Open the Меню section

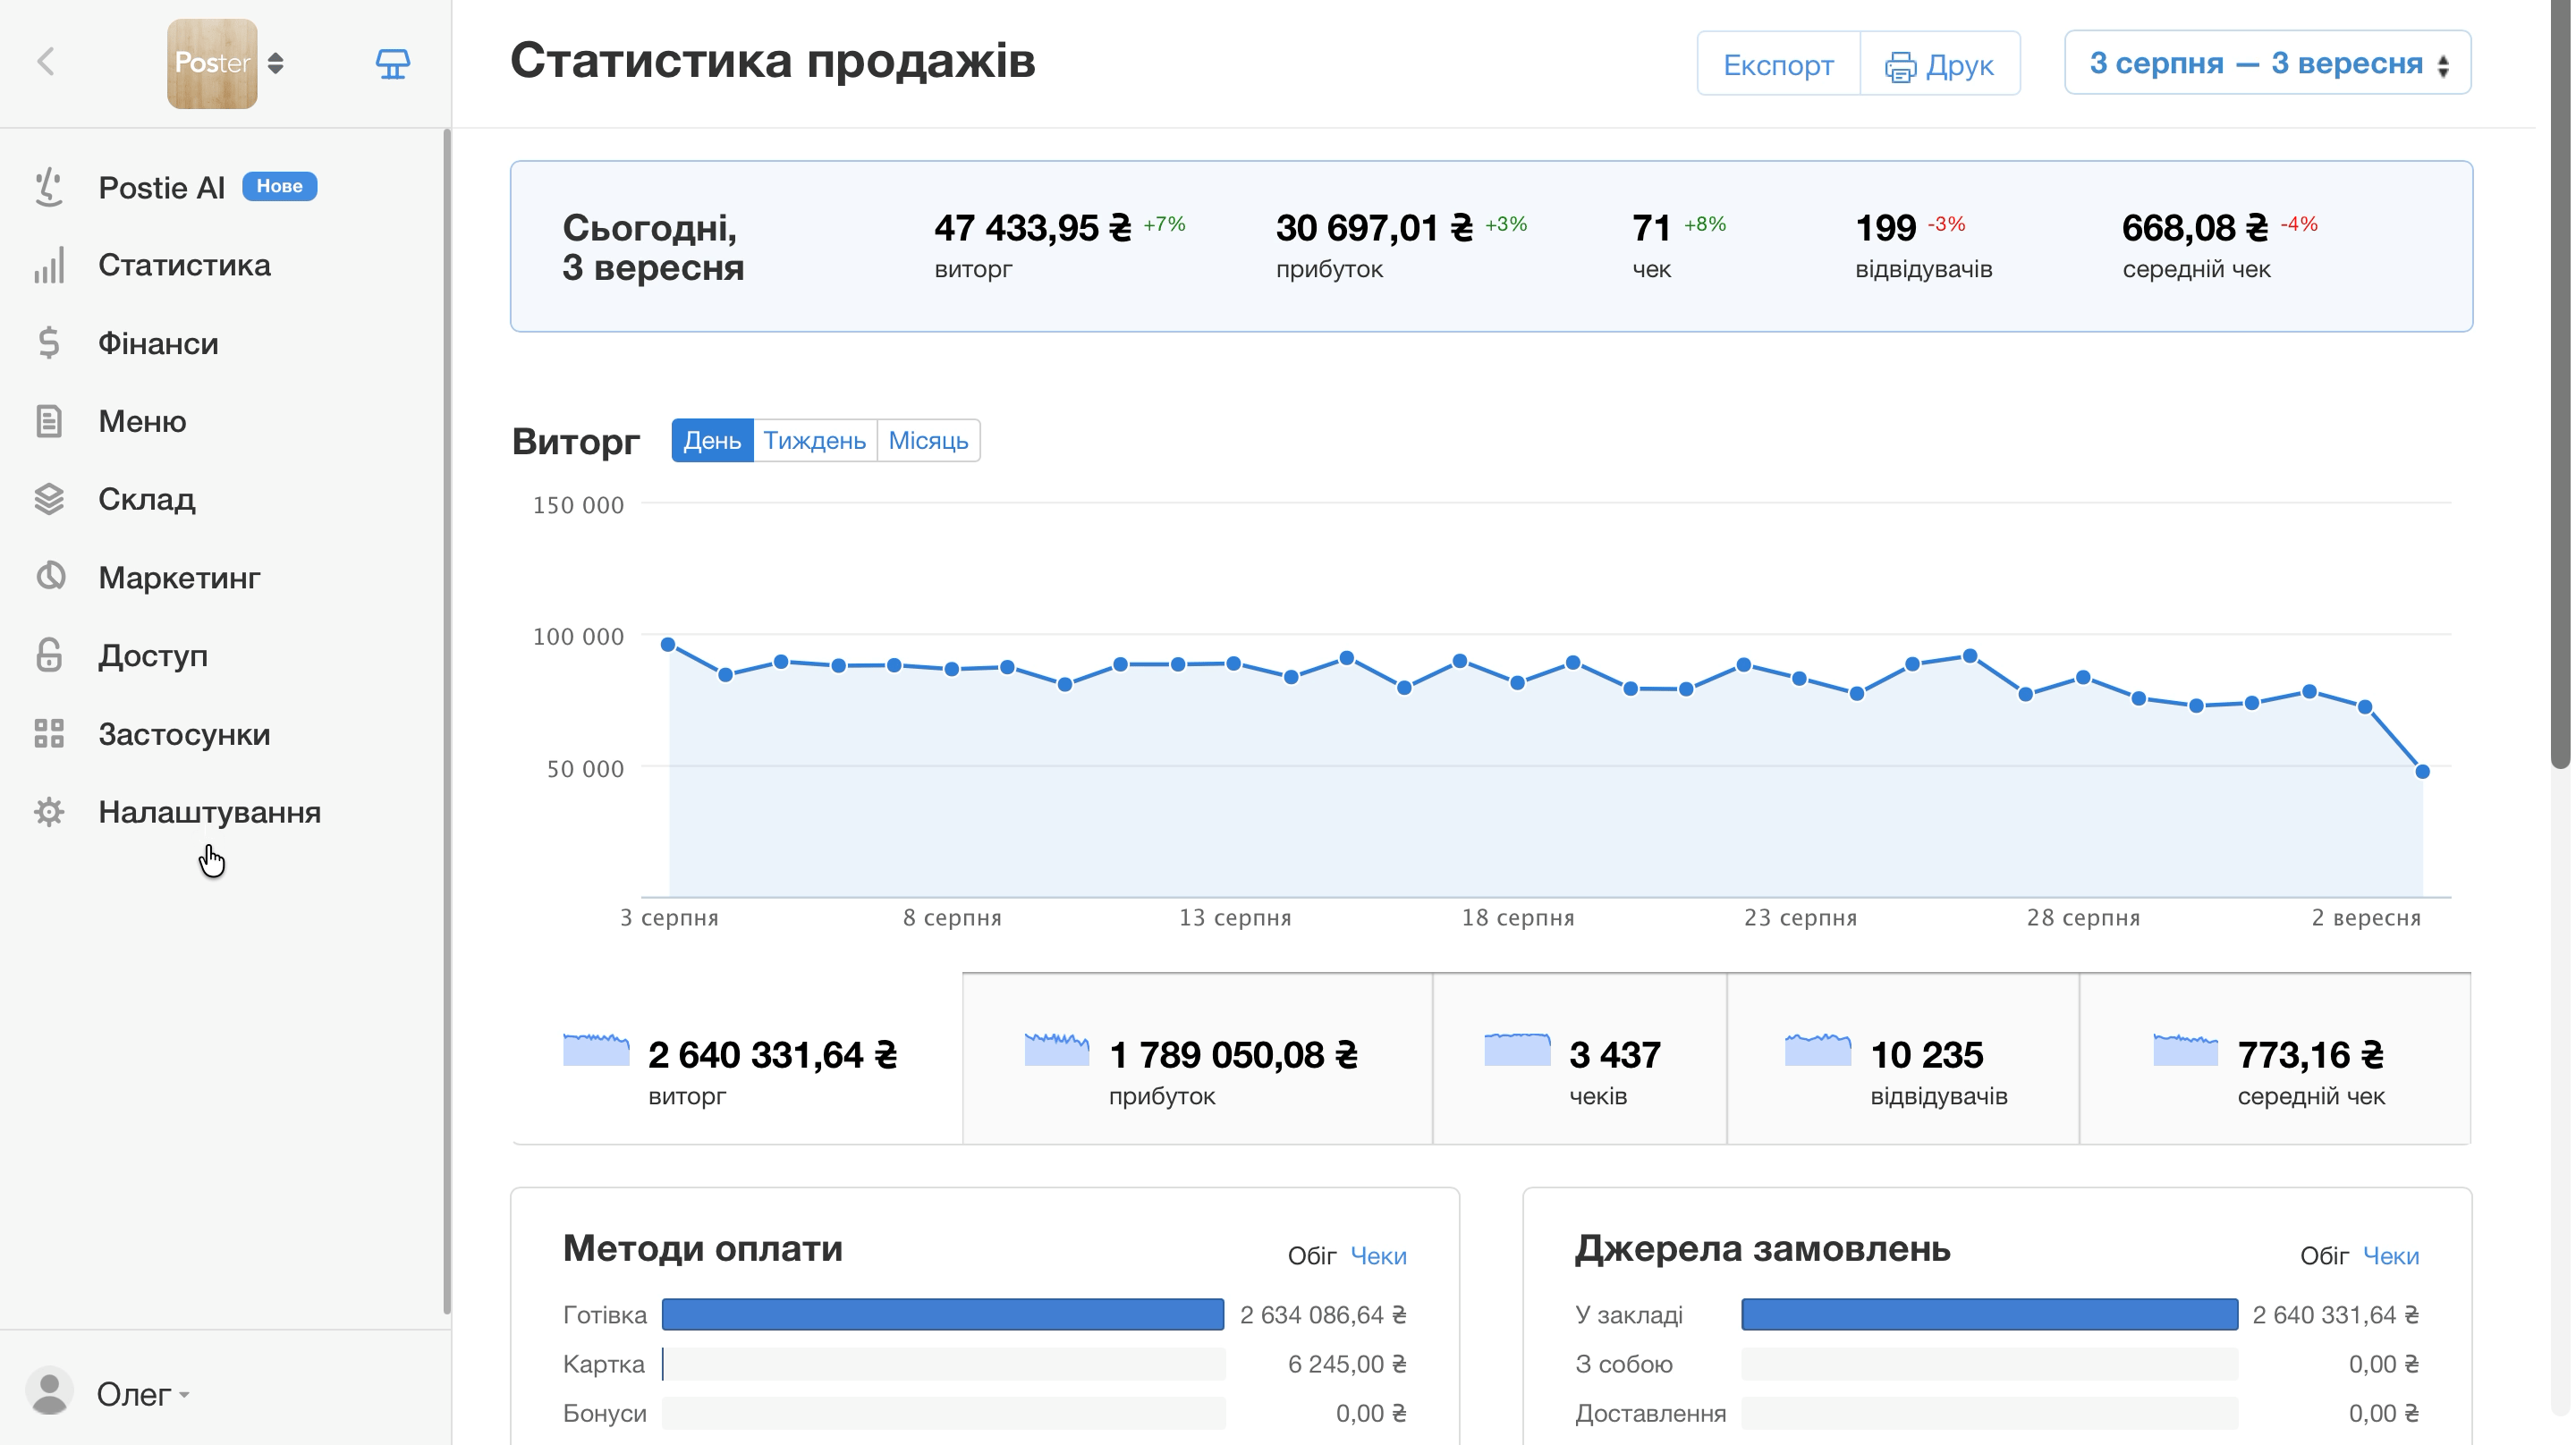tap(142, 421)
